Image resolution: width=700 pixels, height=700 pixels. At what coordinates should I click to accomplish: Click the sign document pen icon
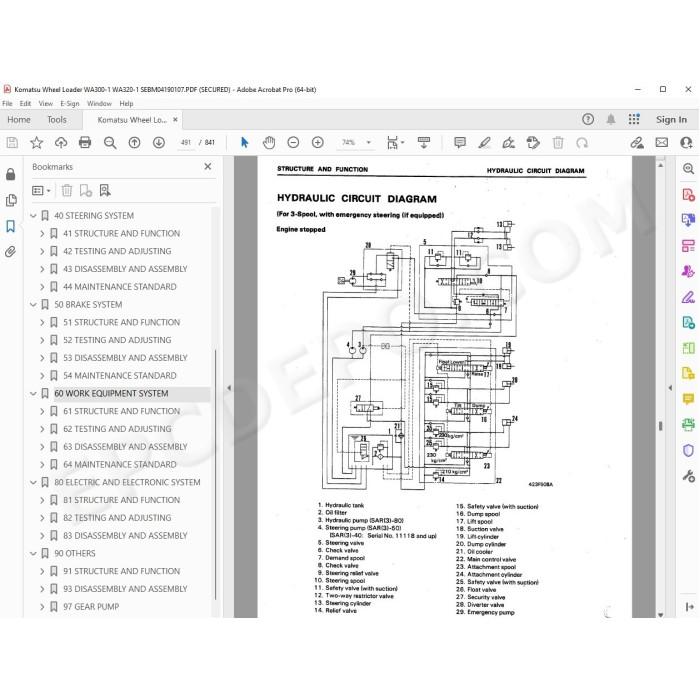(508, 143)
